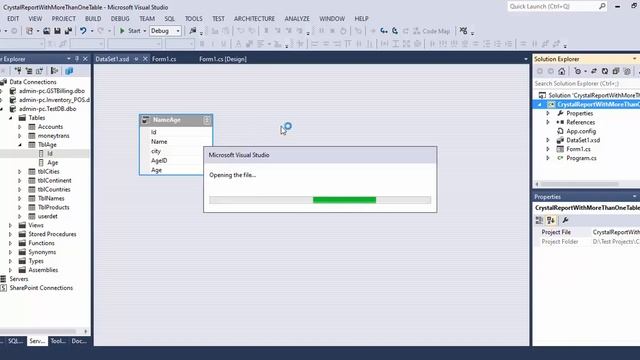Open the ARCHITECTURE menu

click(x=254, y=19)
